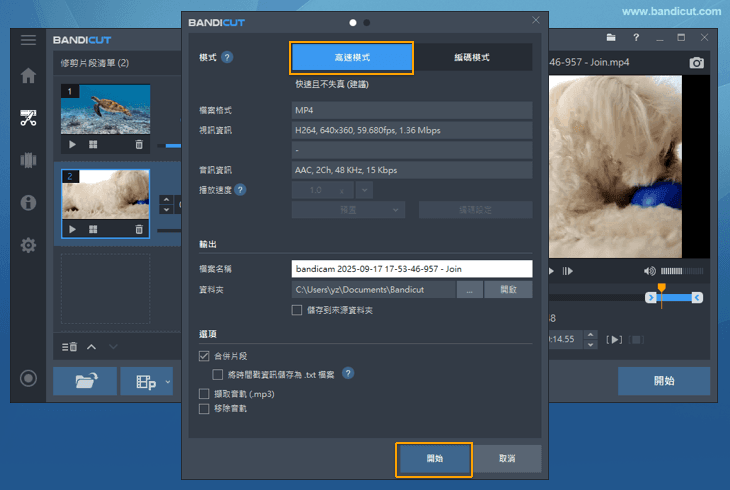Click the Bandicam record circle icon
730x490 pixels.
tap(28, 378)
